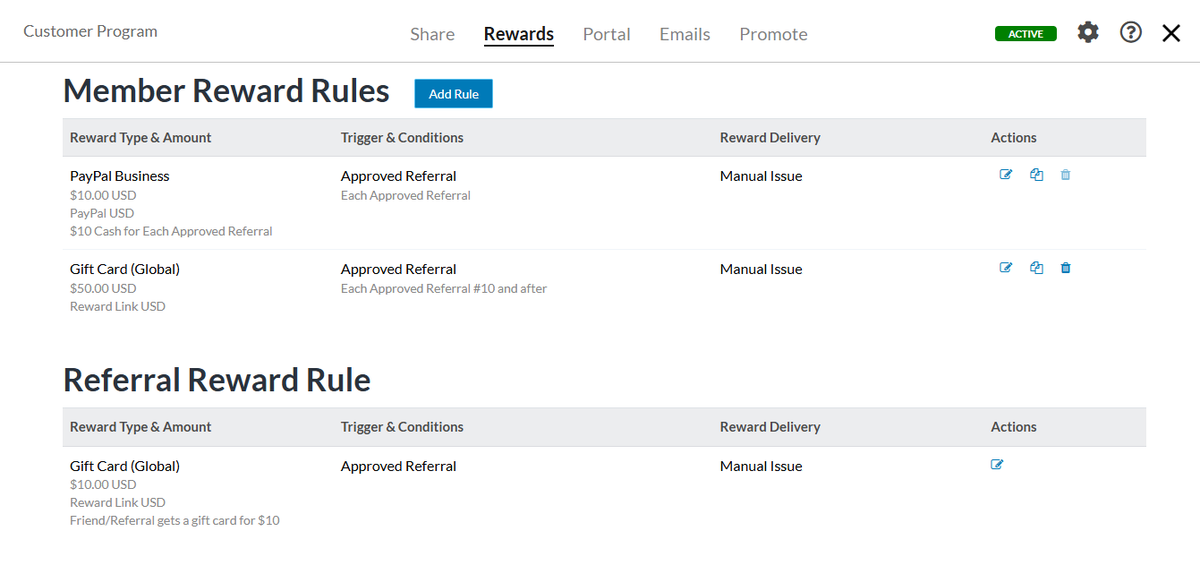
Task: Click Actions header in Member Reward Rules table
Action: [x=1014, y=138]
